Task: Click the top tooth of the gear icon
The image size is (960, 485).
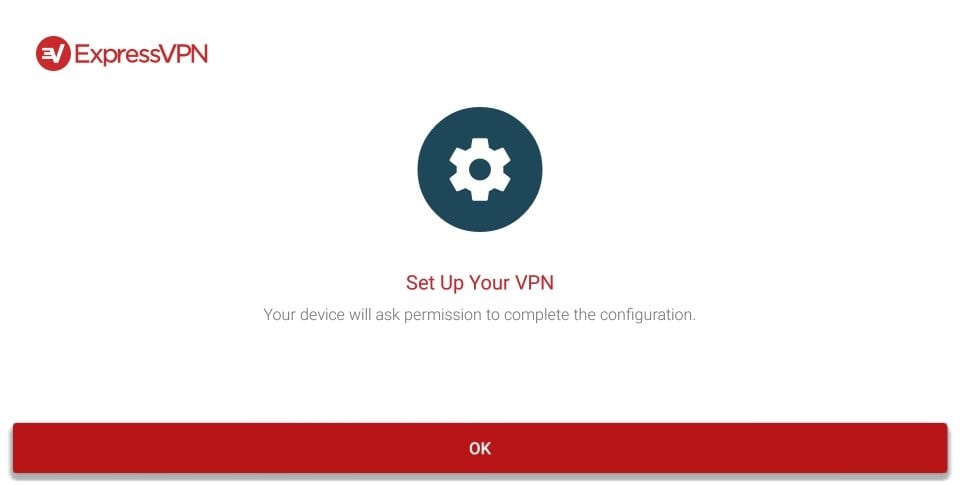Action: 480,145
